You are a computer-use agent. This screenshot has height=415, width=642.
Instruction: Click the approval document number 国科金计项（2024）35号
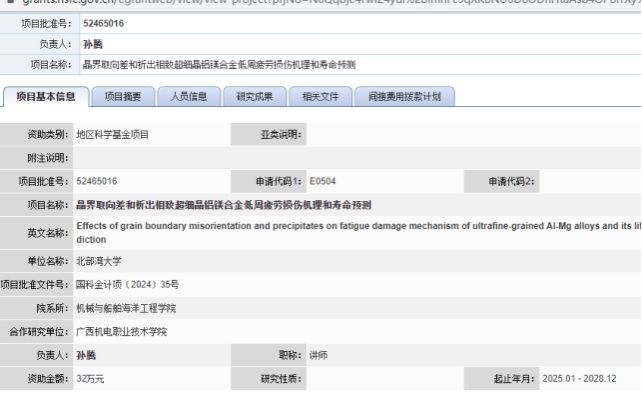click(x=127, y=284)
